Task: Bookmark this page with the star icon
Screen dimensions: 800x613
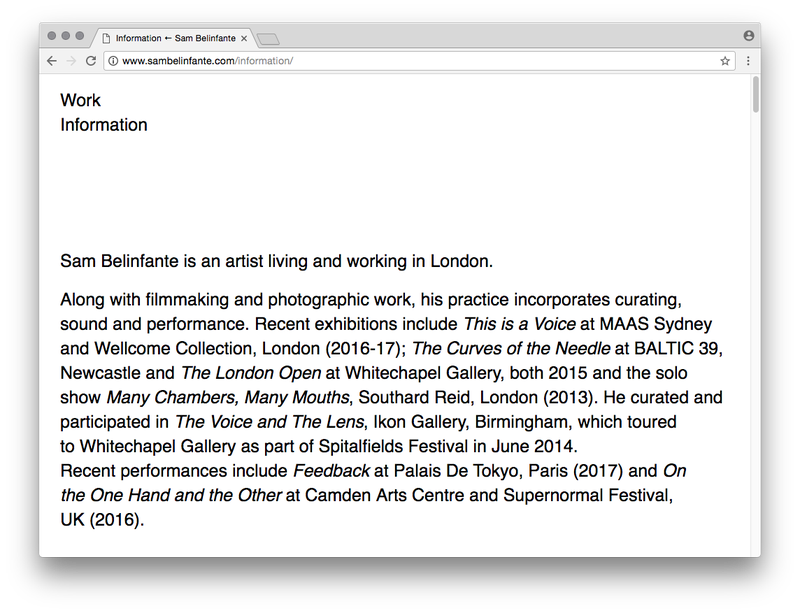Action: click(724, 61)
